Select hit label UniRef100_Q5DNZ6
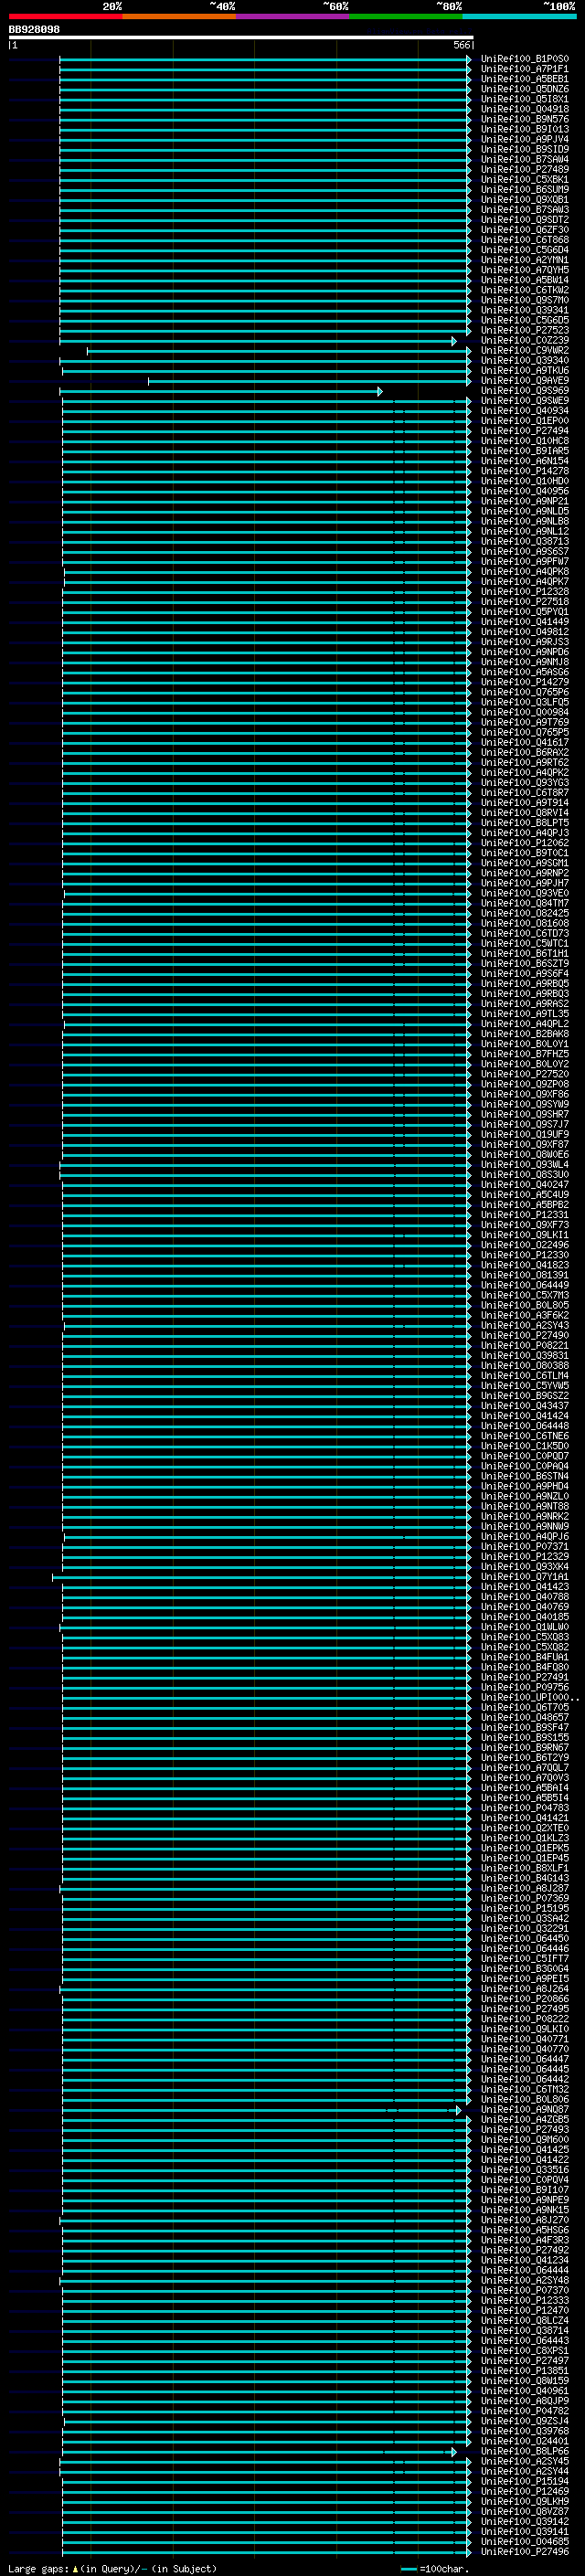 tap(524, 89)
